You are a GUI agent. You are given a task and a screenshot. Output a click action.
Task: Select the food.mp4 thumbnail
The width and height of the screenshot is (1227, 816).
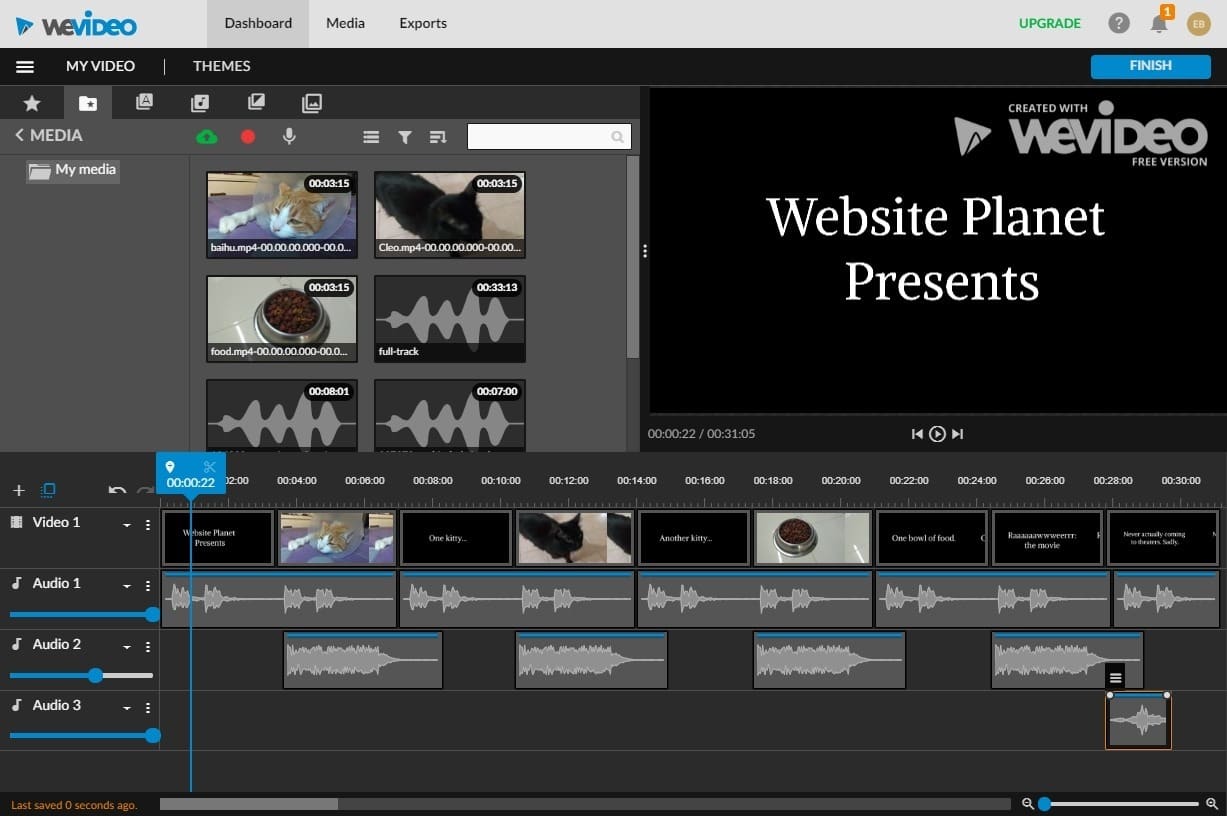282,319
